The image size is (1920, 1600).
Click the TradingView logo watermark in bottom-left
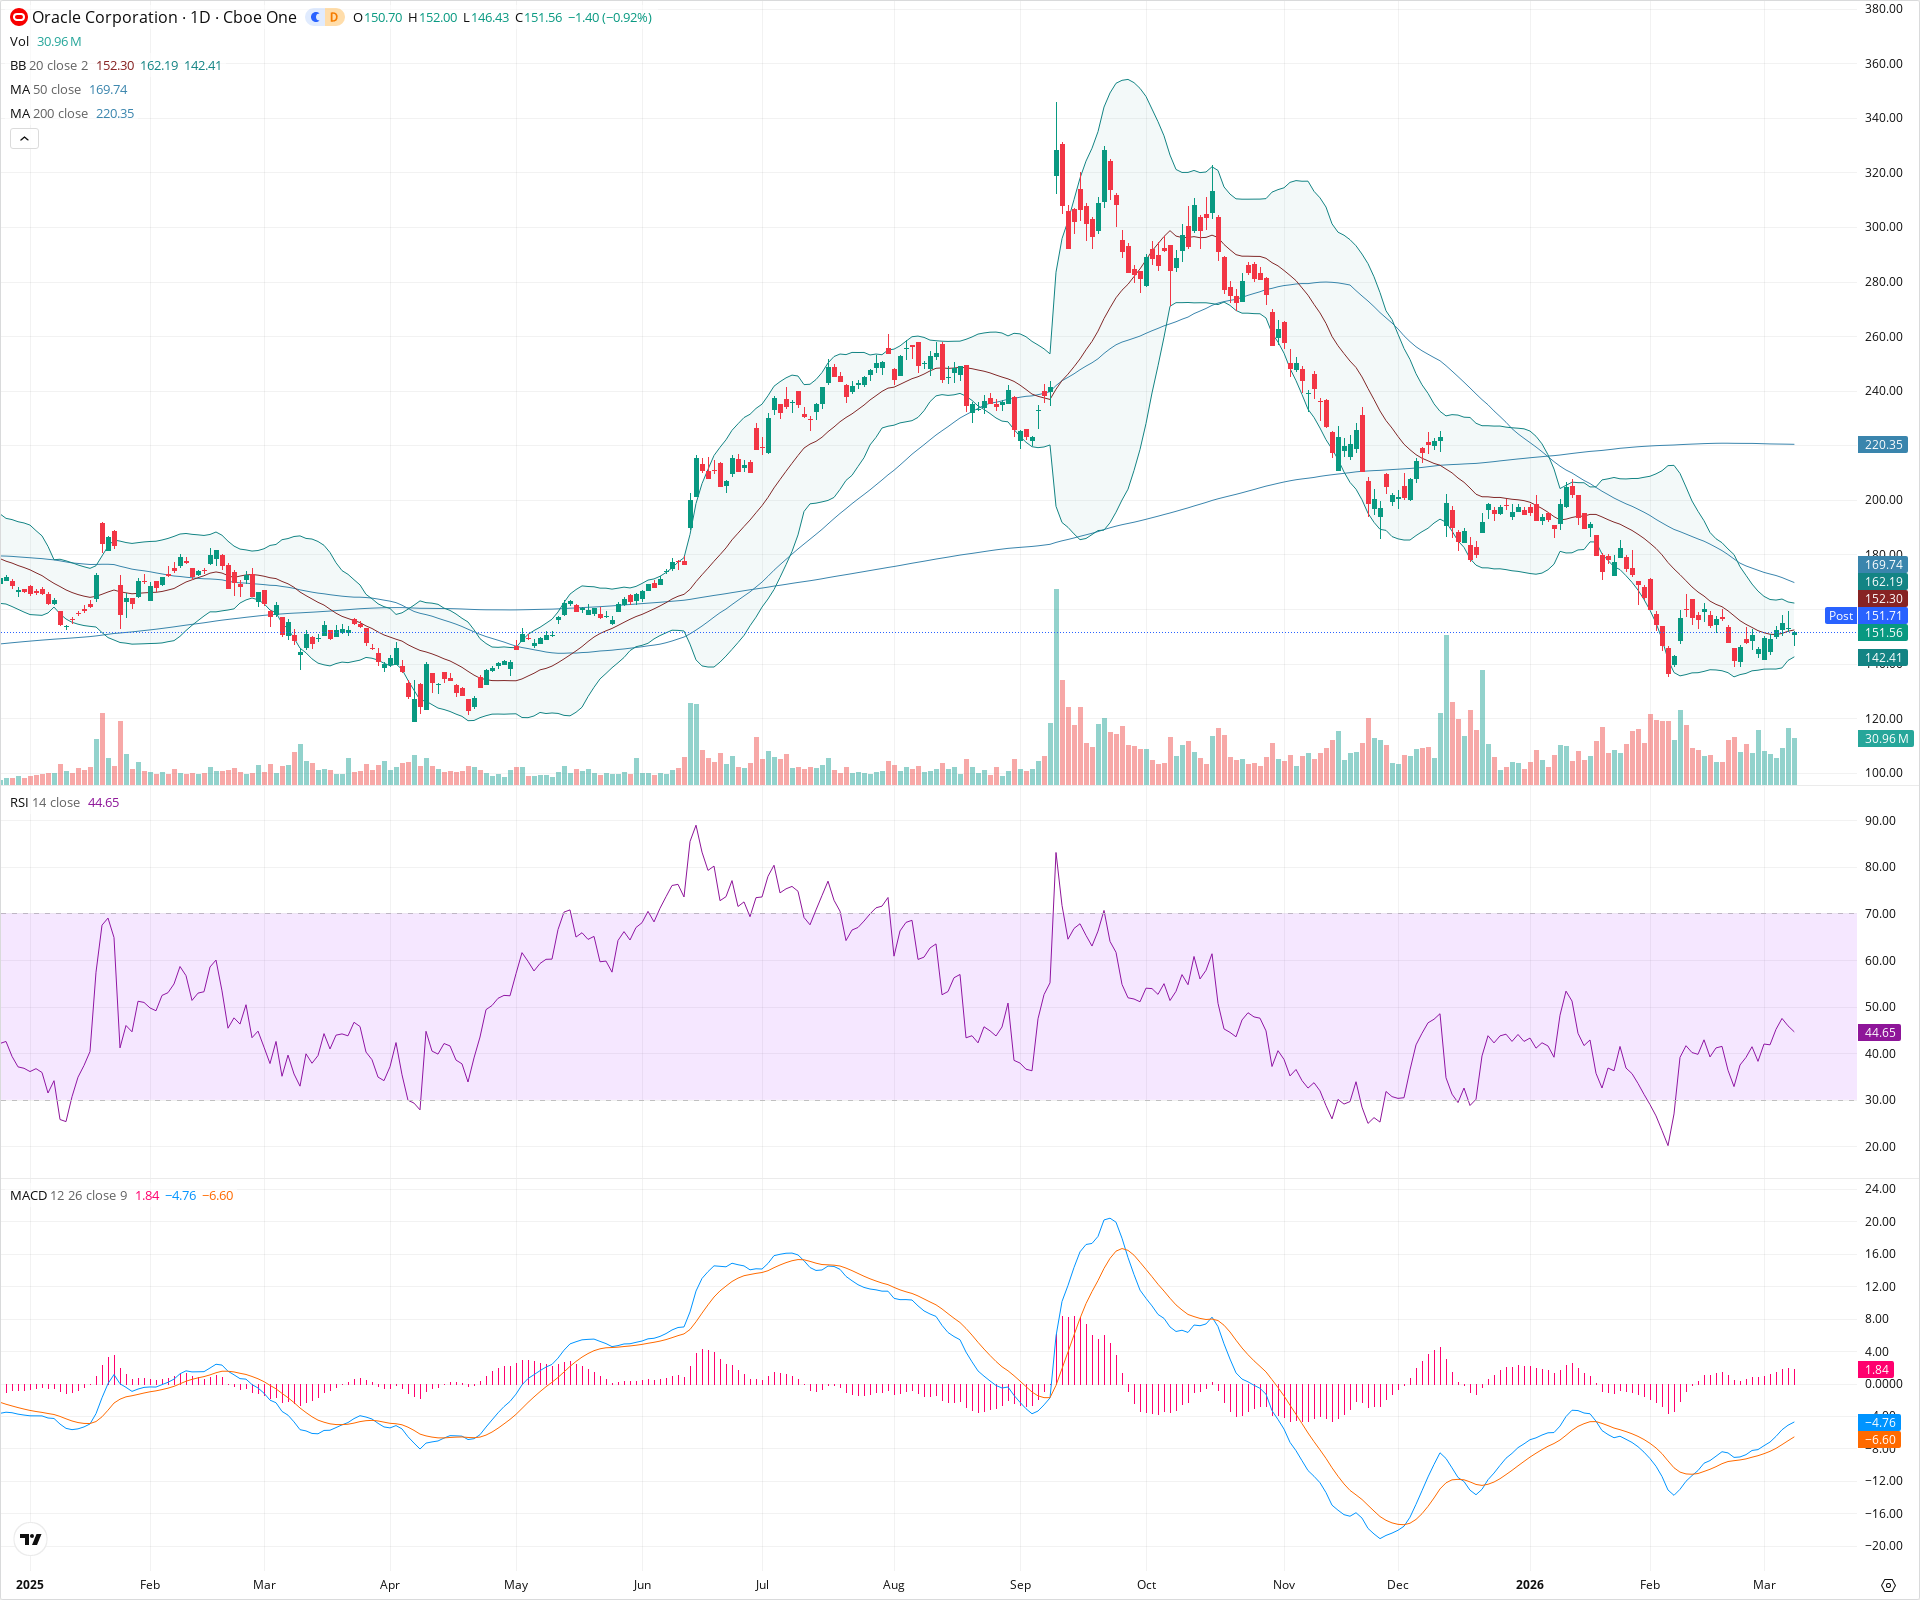(x=29, y=1539)
